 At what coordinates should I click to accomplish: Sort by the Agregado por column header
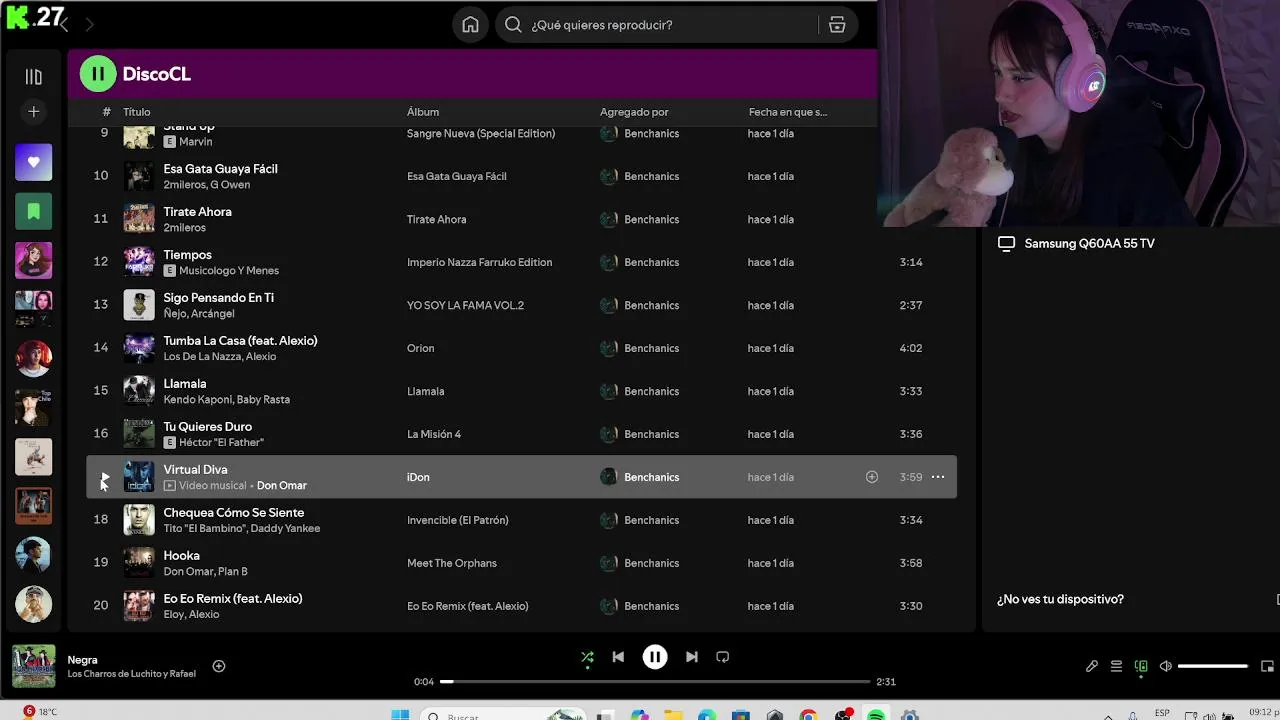pyautogui.click(x=634, y=112)
